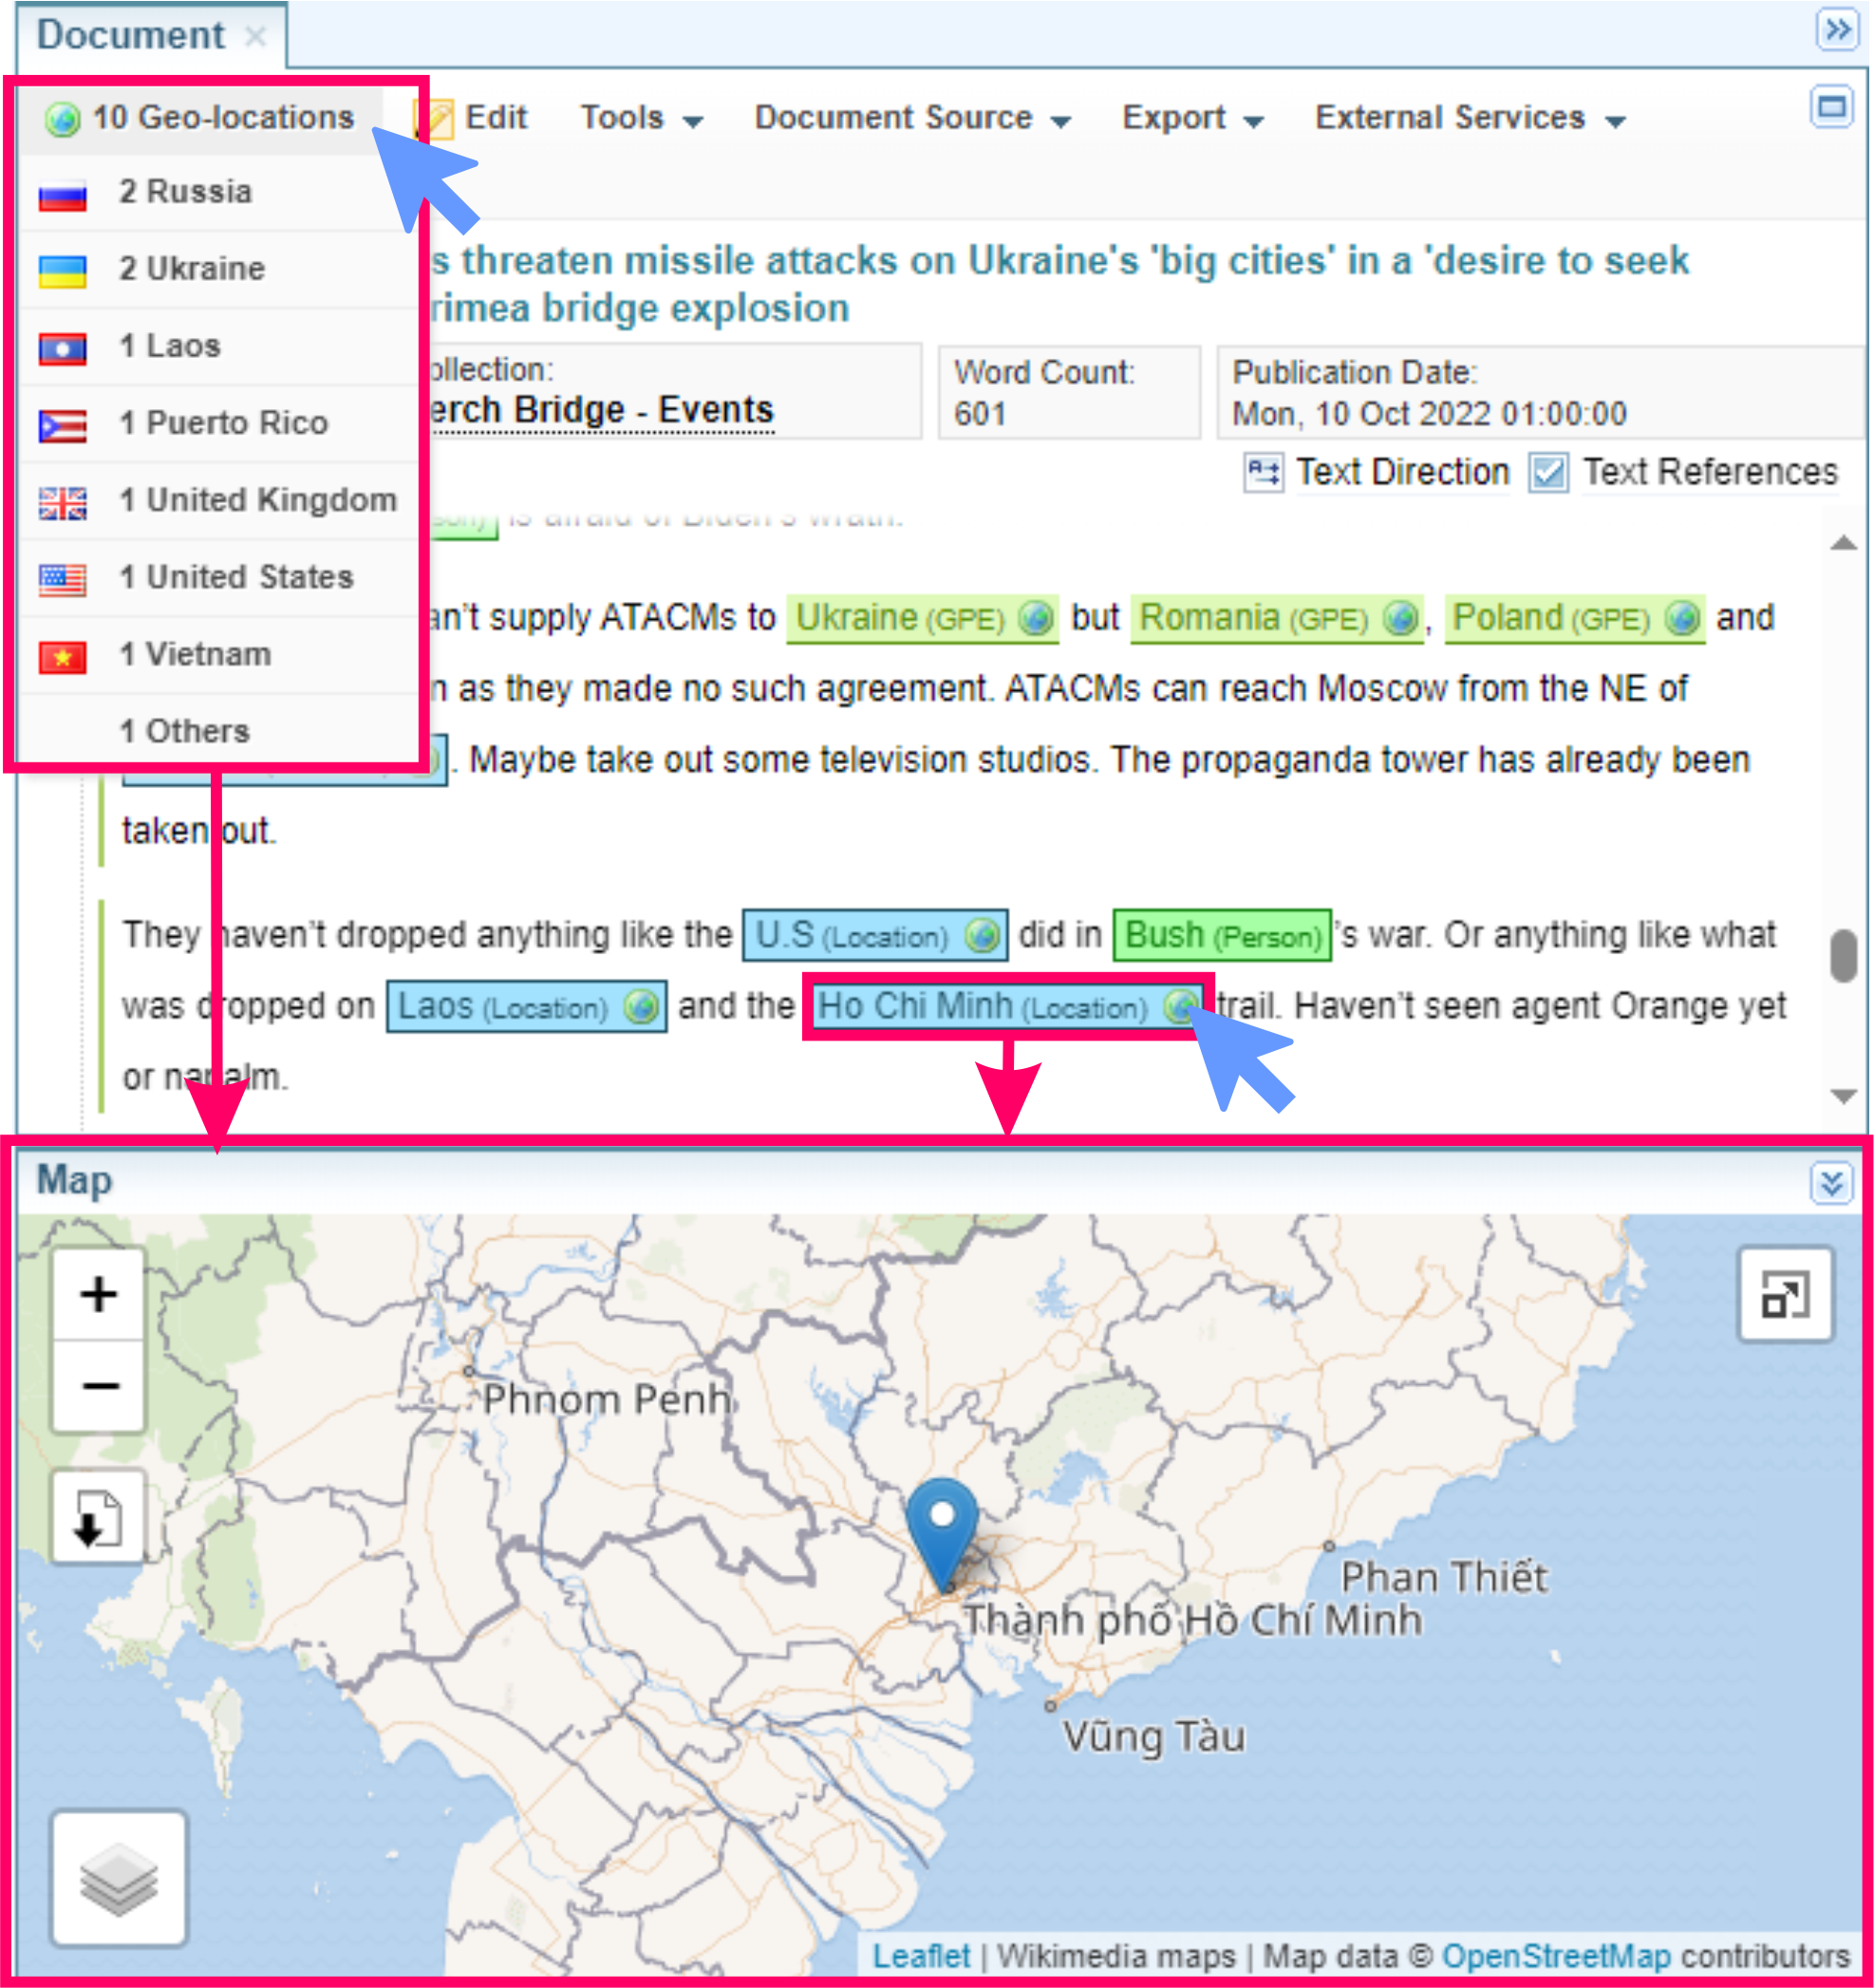Open the Export dropdown menu

coord(1192,118)
